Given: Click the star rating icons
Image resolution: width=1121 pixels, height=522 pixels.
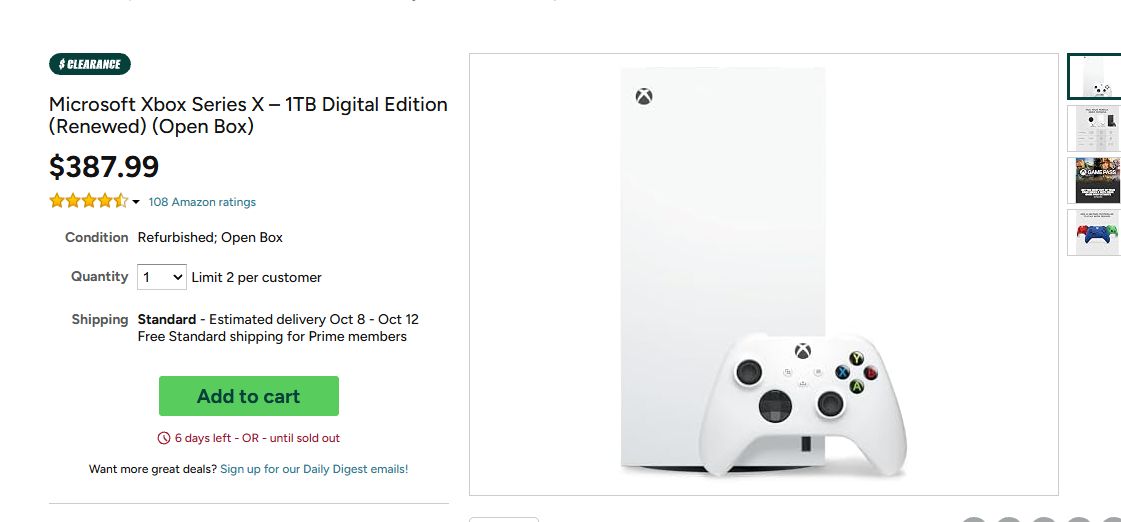Looking at the screenshot, I should click(89, 201).
